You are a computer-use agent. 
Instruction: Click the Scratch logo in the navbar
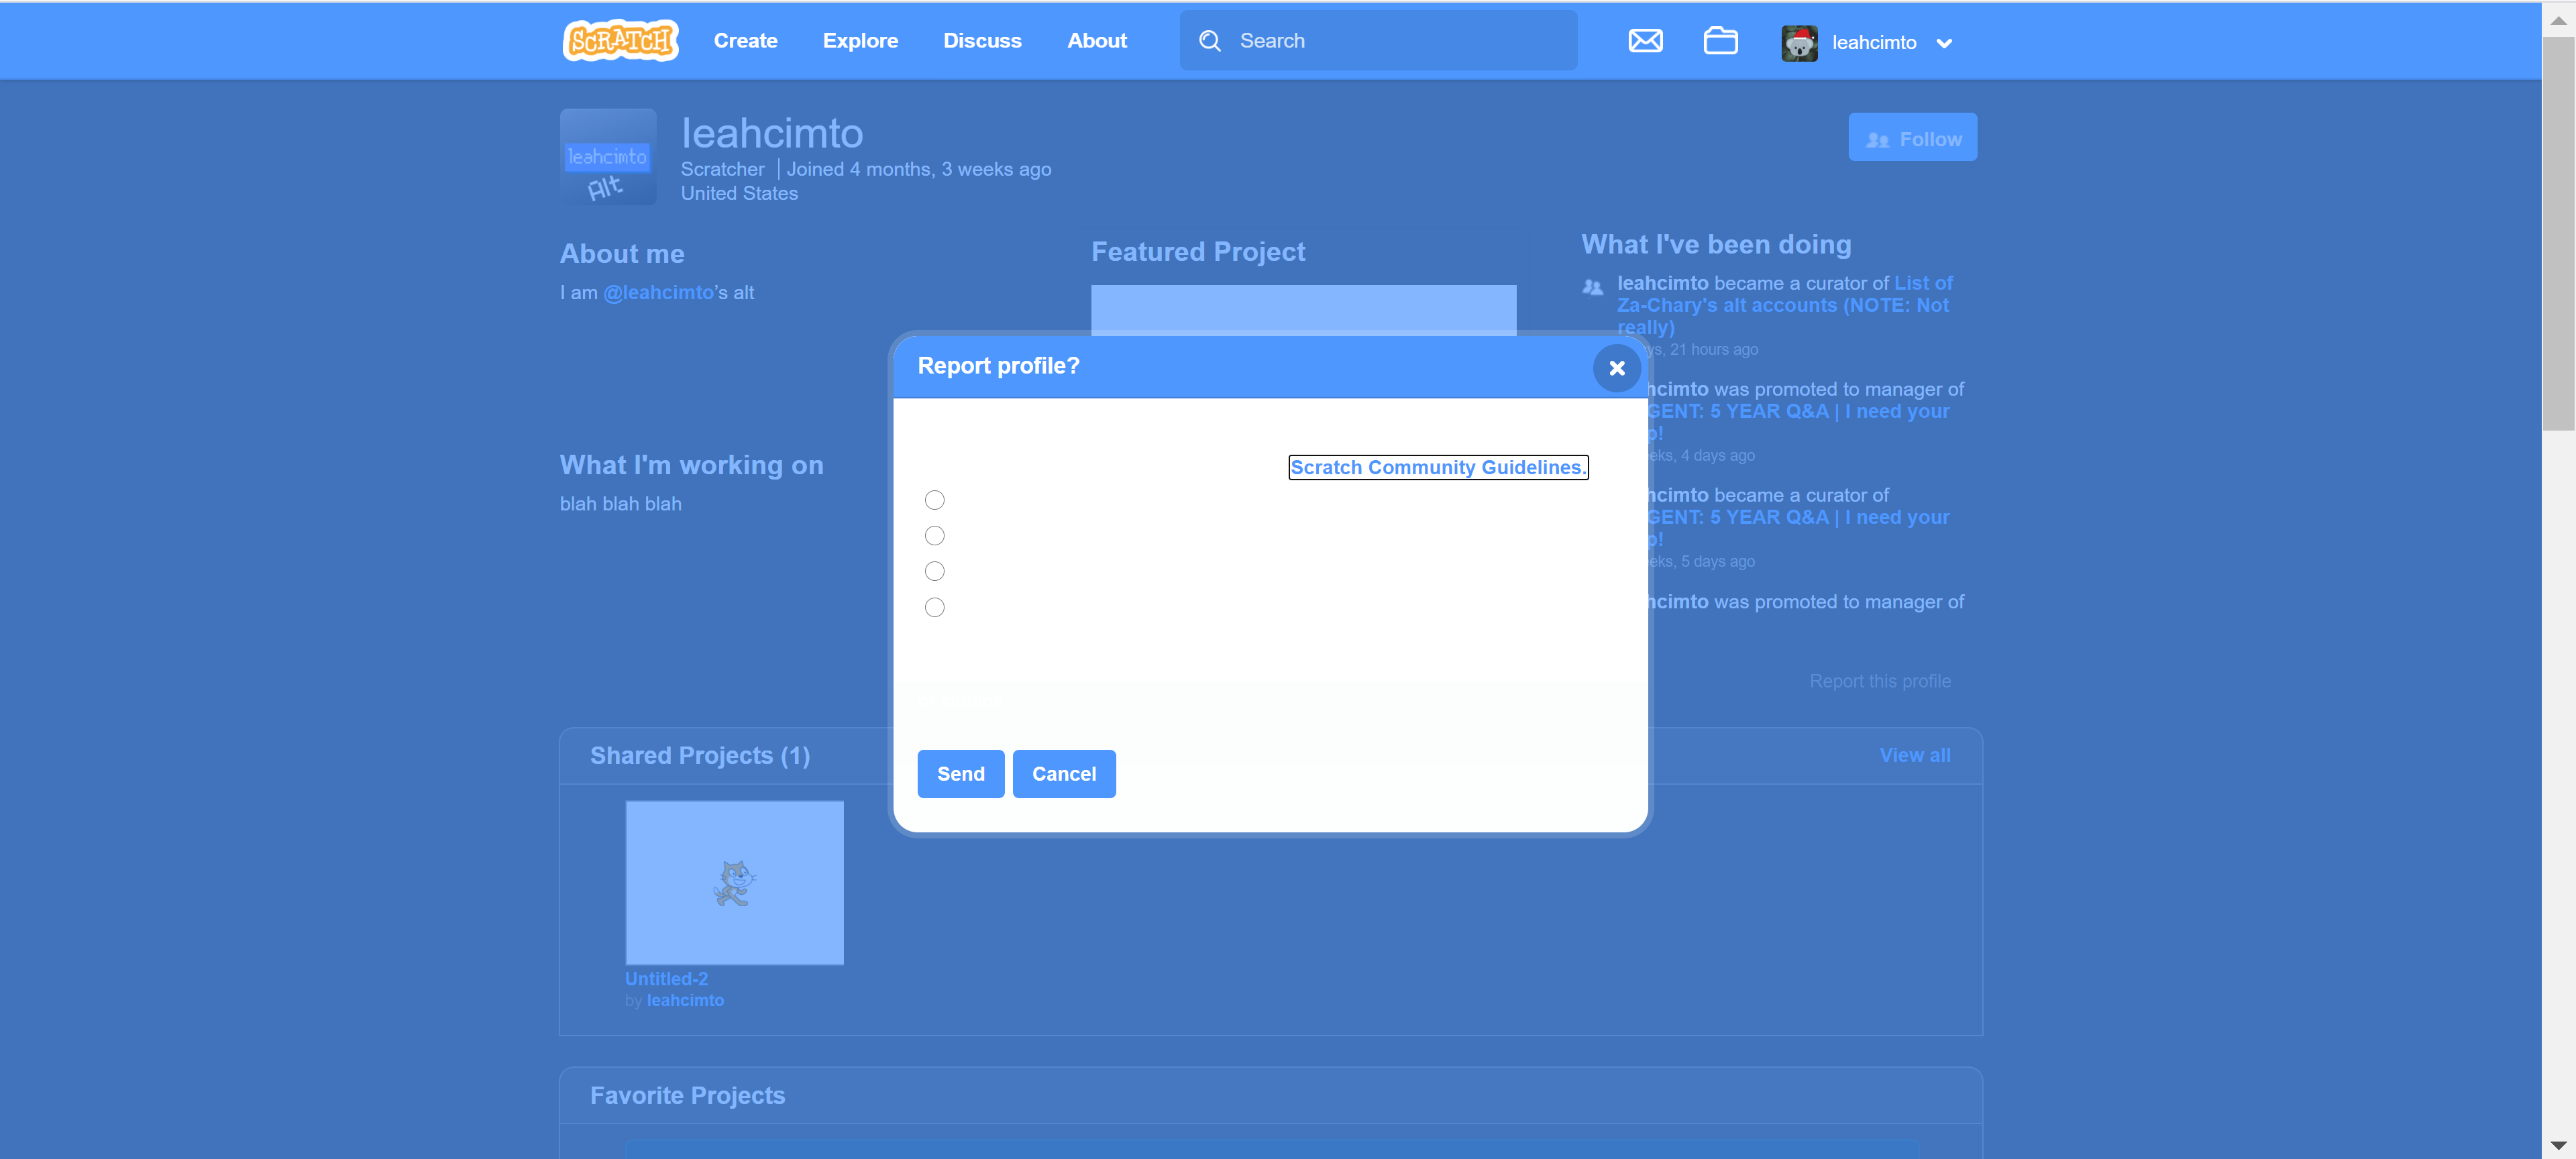point(621,41)
